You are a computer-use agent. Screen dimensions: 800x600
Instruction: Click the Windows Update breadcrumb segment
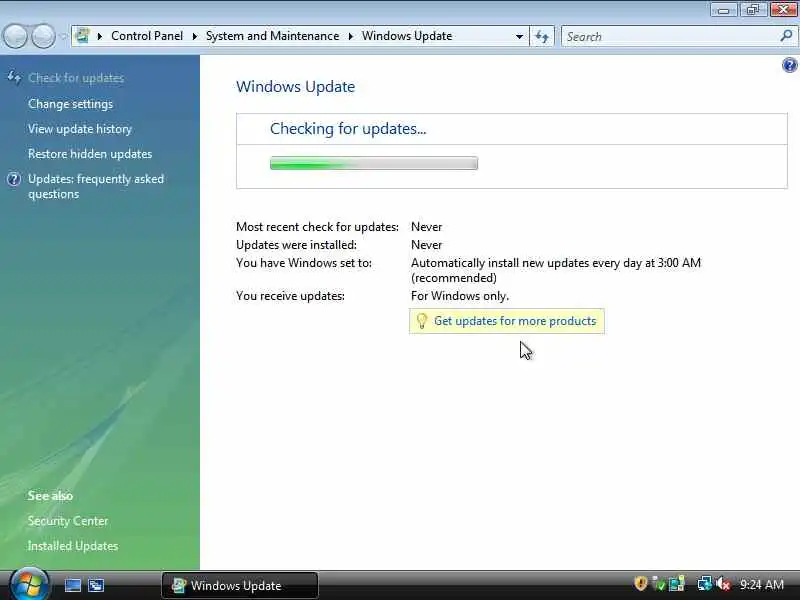pyautogui.click(x=407, y=36)
